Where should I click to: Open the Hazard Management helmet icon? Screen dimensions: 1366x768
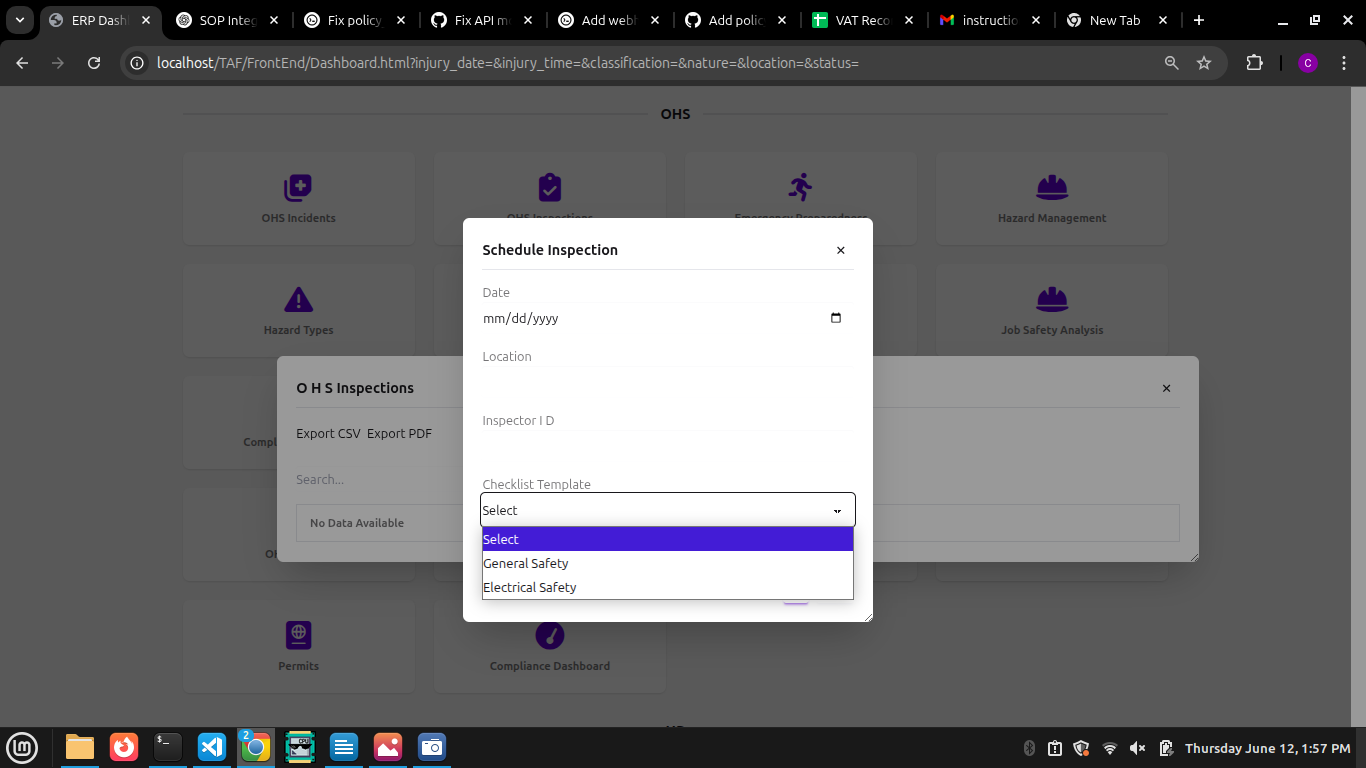1051,187
